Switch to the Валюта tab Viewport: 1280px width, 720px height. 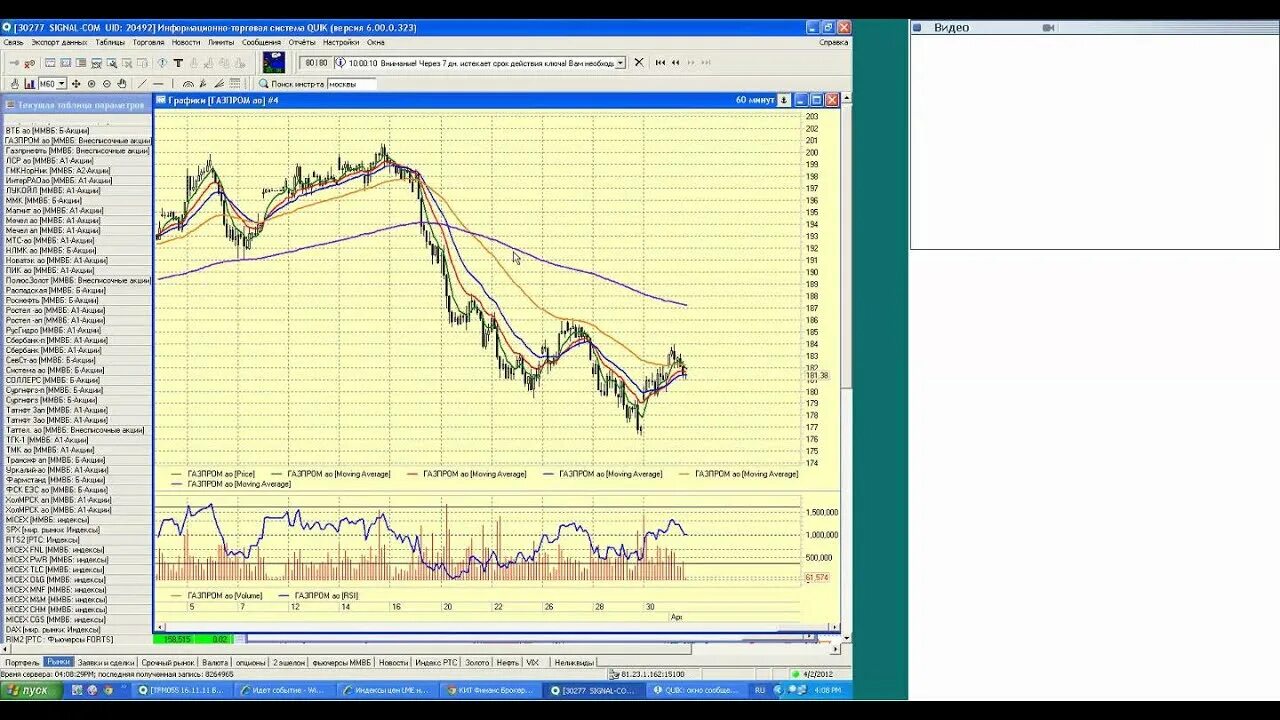tap(215, 662)
